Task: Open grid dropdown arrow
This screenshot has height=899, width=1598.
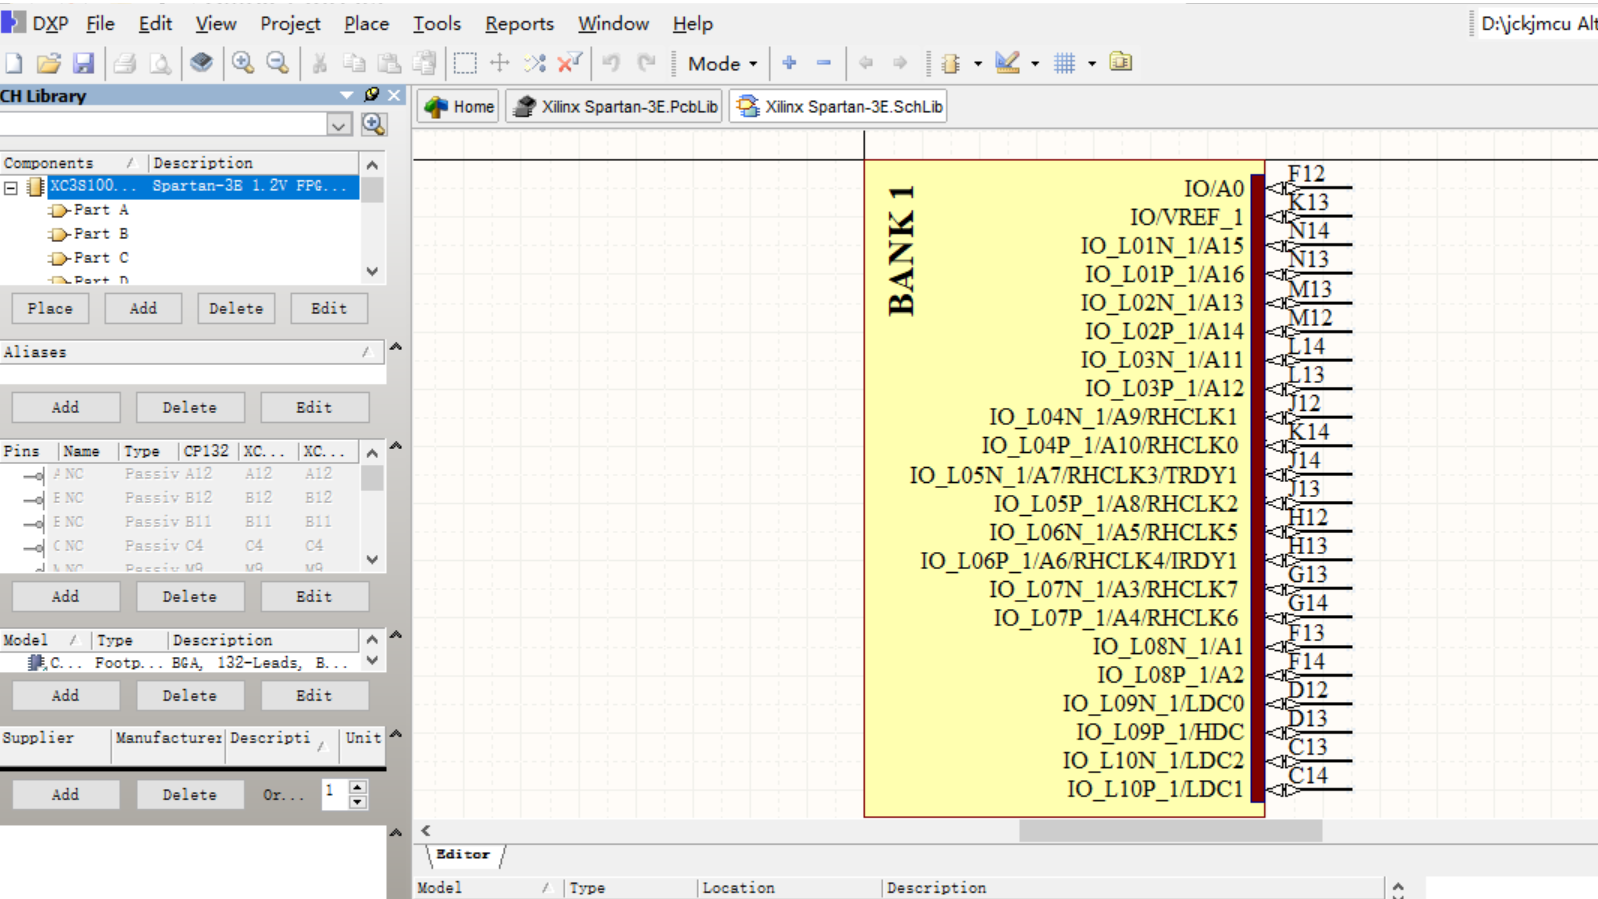Action: pyautogui.click(x=1092, y=63)
